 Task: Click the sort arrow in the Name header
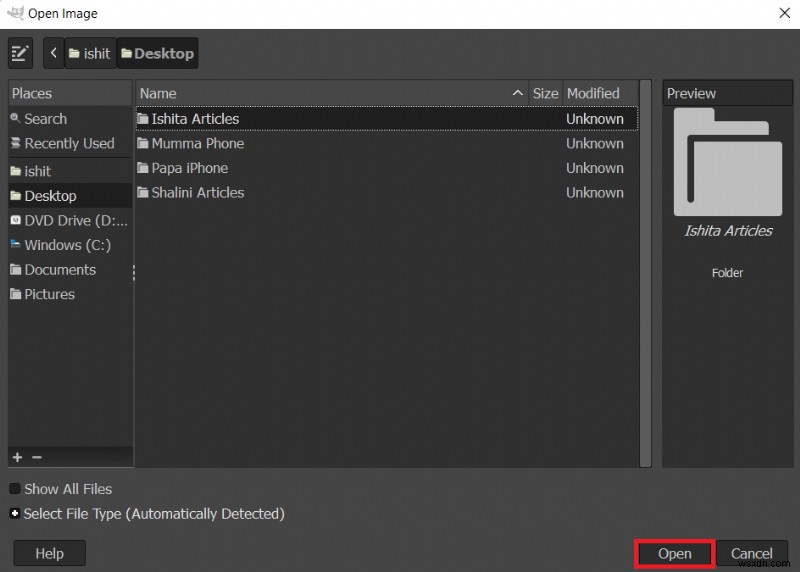(517, 93)
